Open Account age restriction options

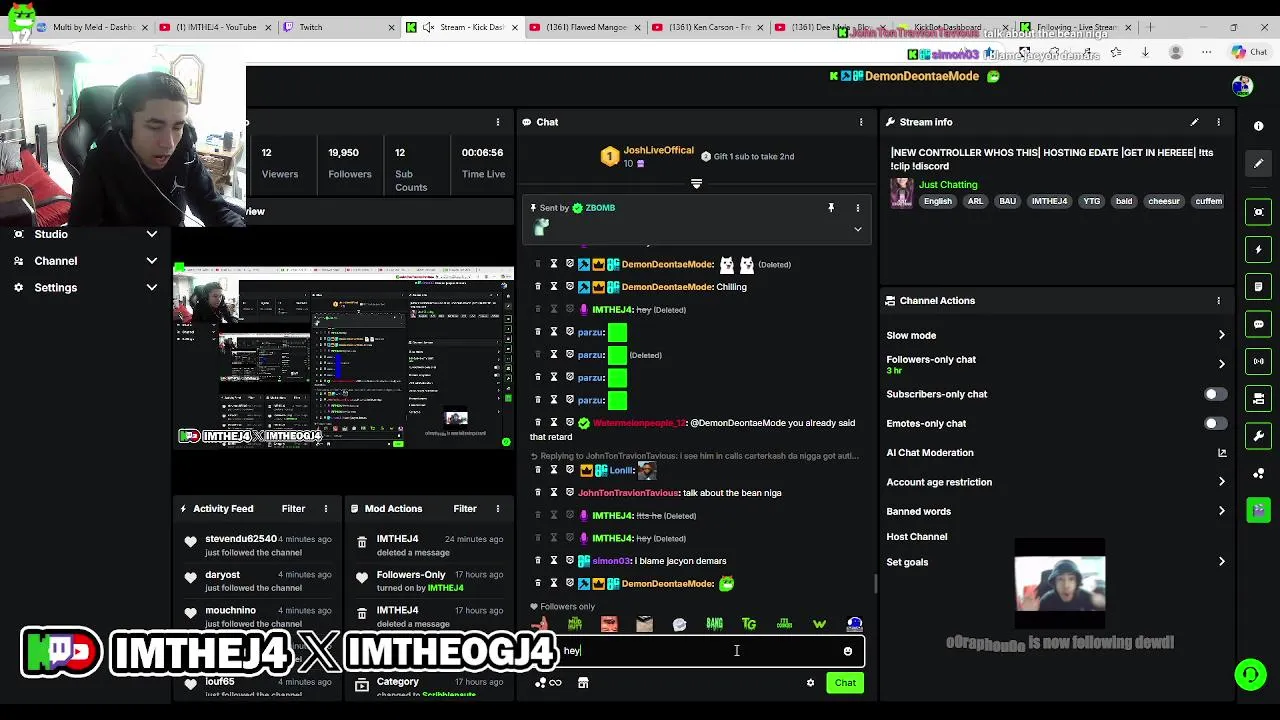click(1055, 482)
